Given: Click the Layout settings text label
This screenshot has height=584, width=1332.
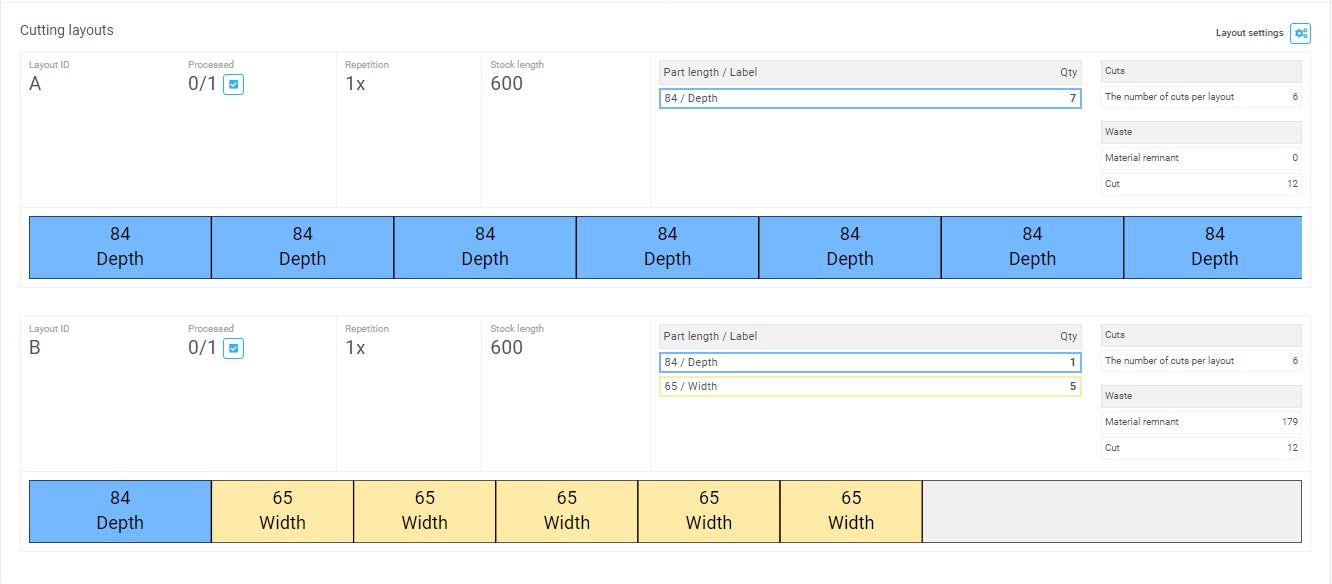Looking at the screenshot, I should click(x=1249, y=33).
